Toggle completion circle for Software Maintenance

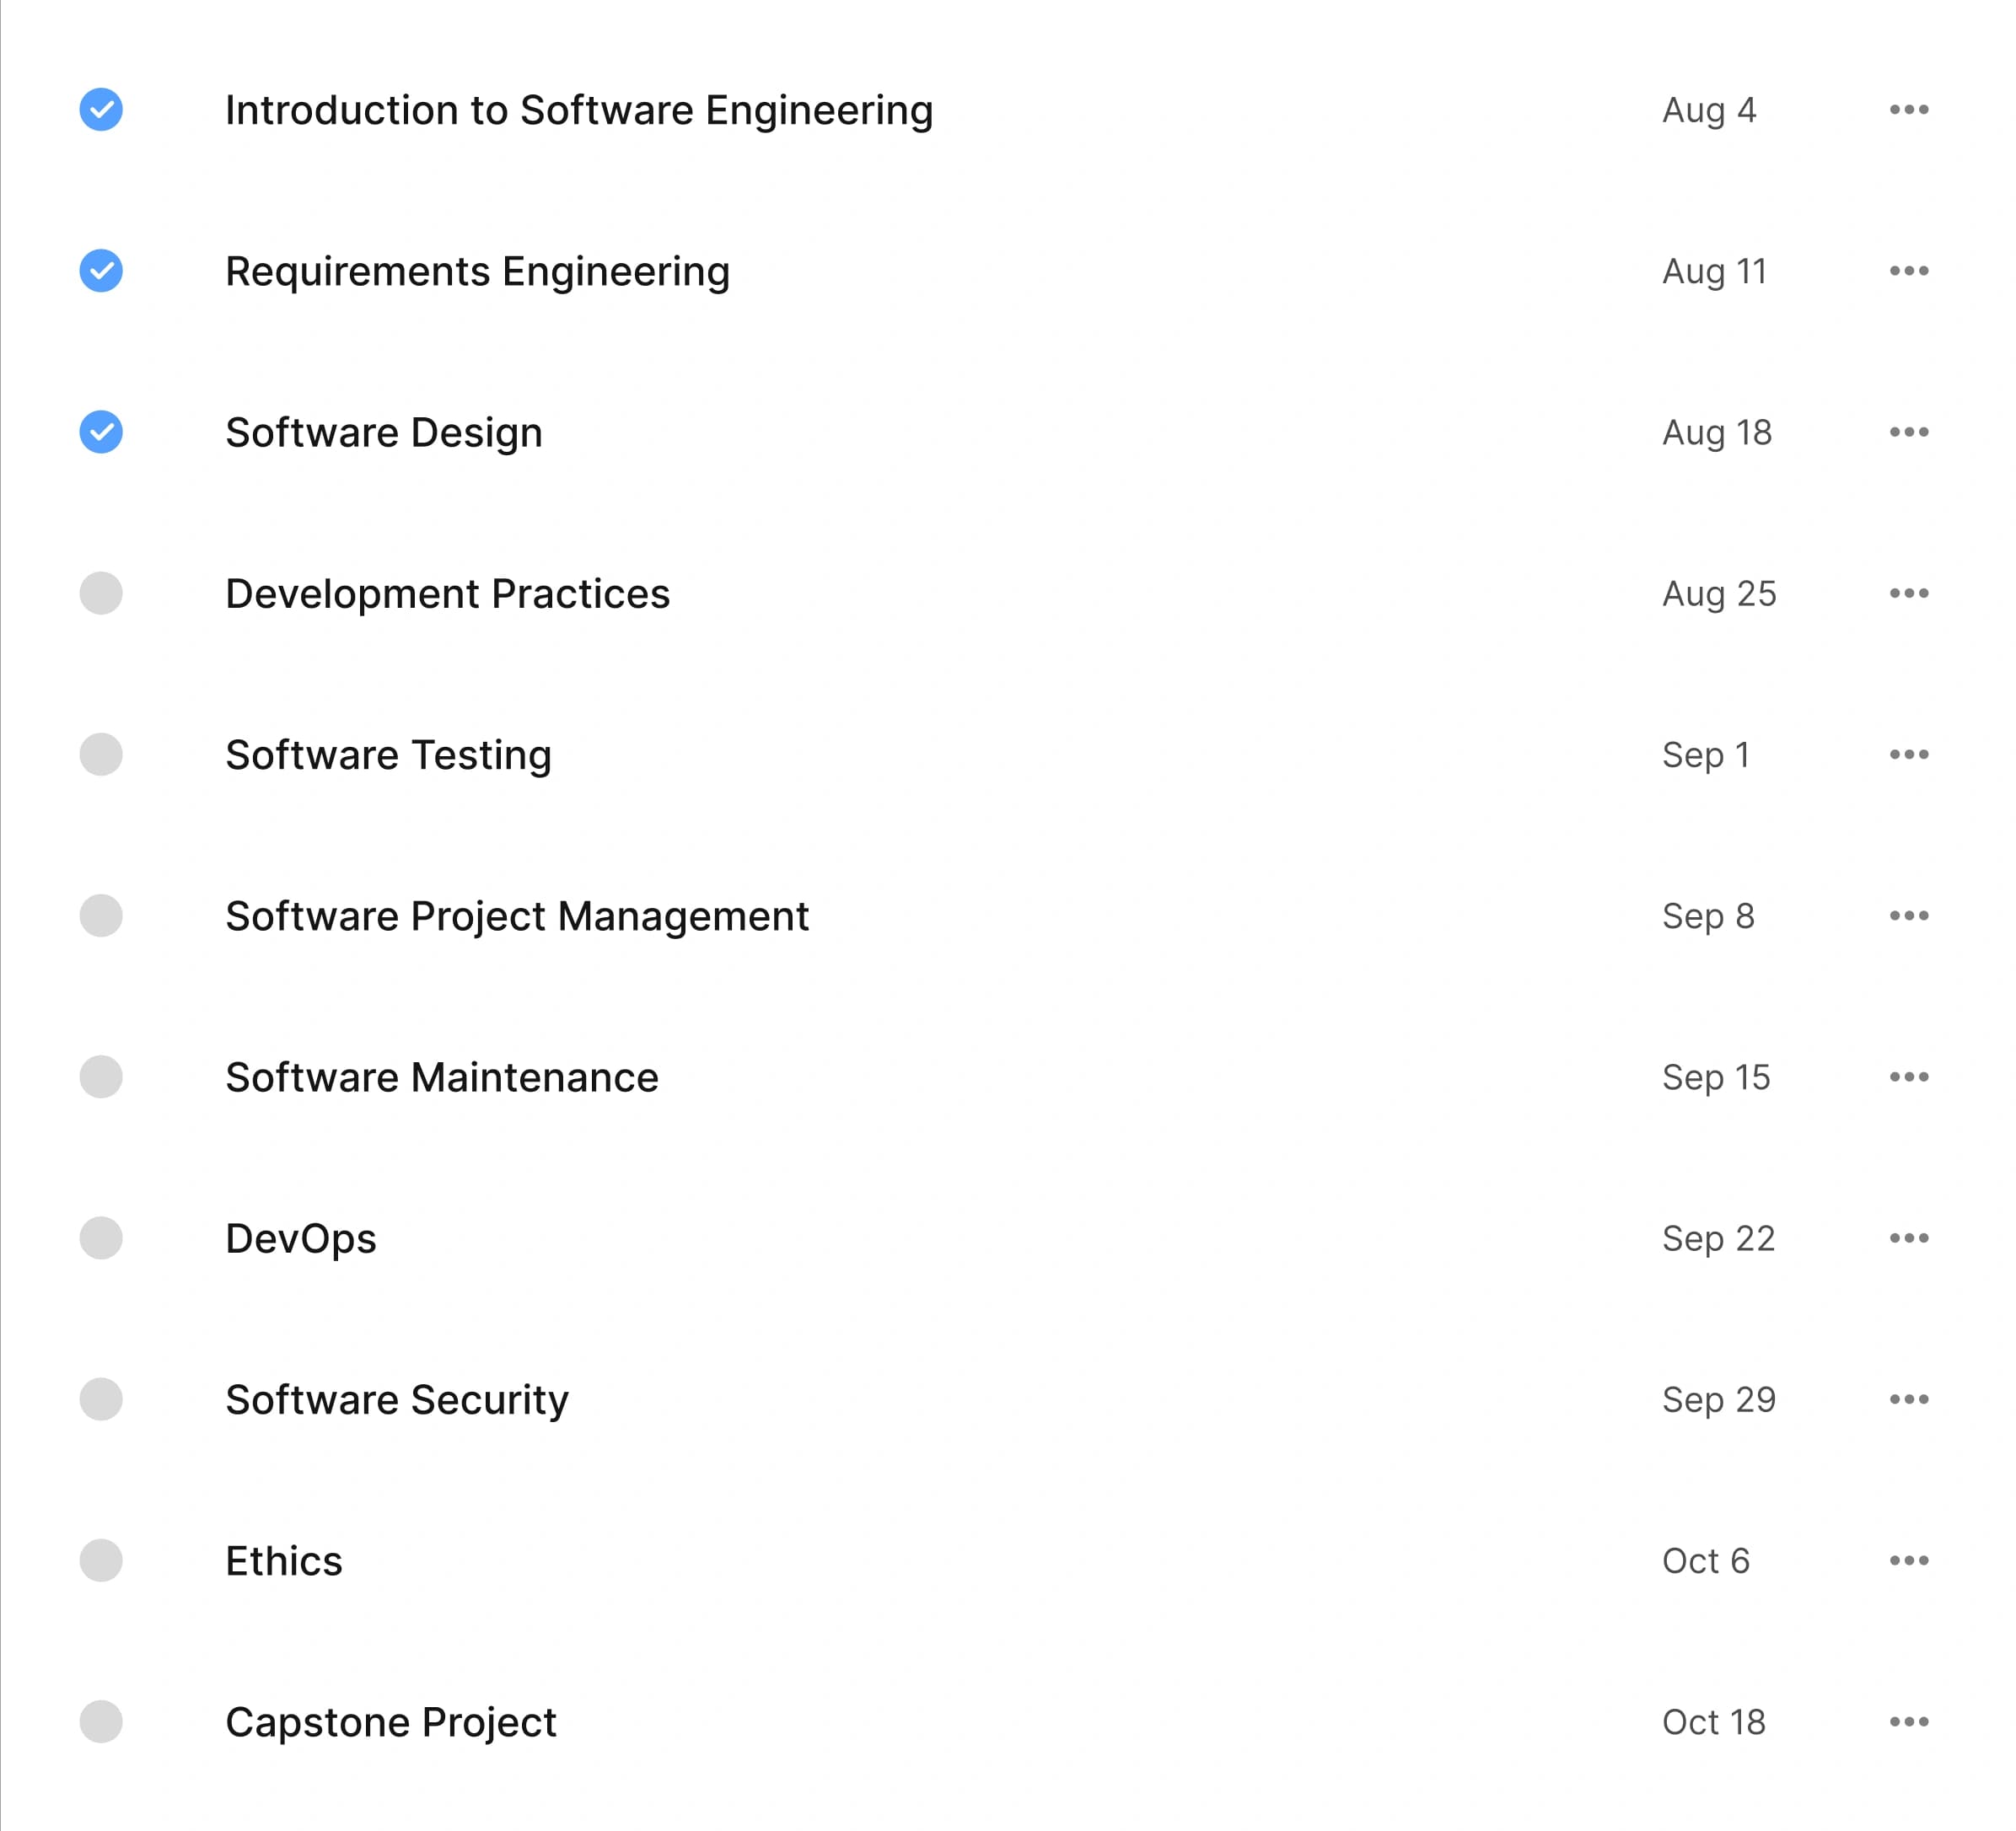click(101, 1077)
